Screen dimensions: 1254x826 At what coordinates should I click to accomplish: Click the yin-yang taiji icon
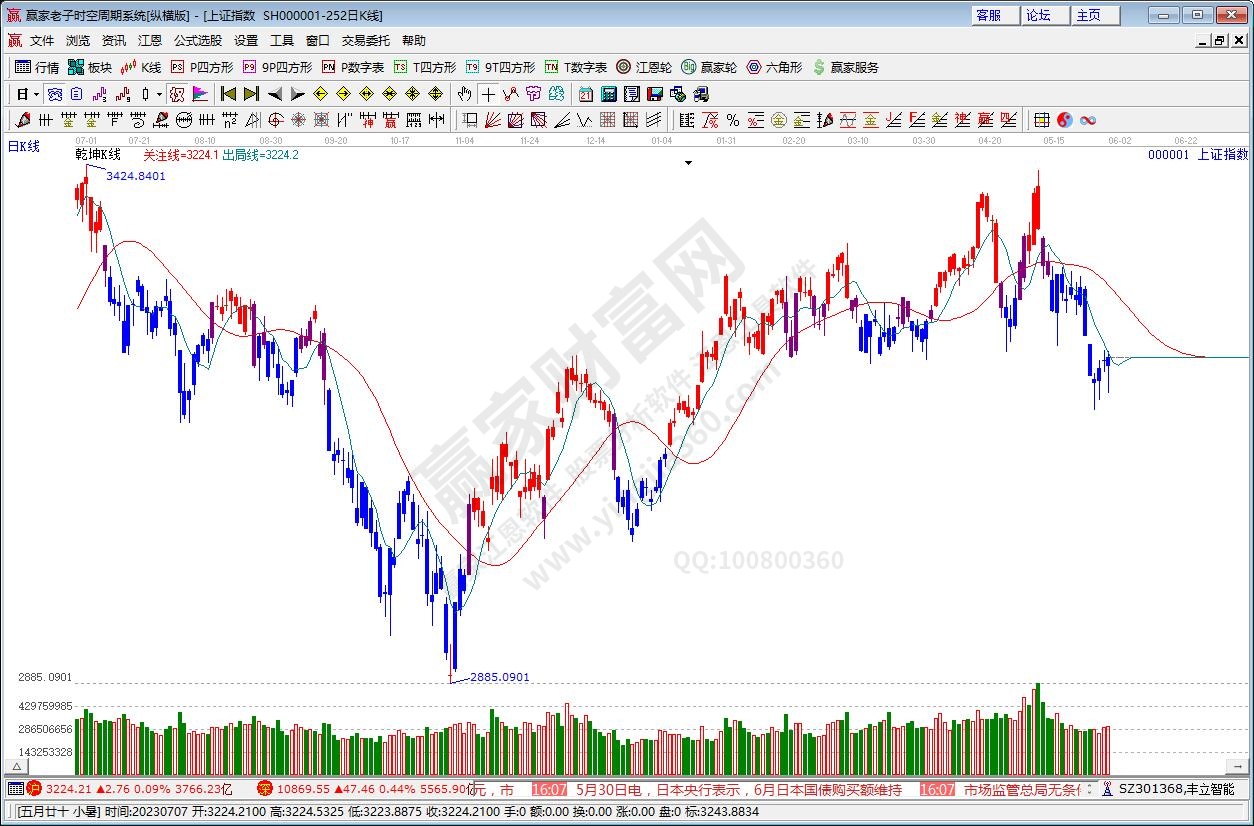tap(1065, 120)
